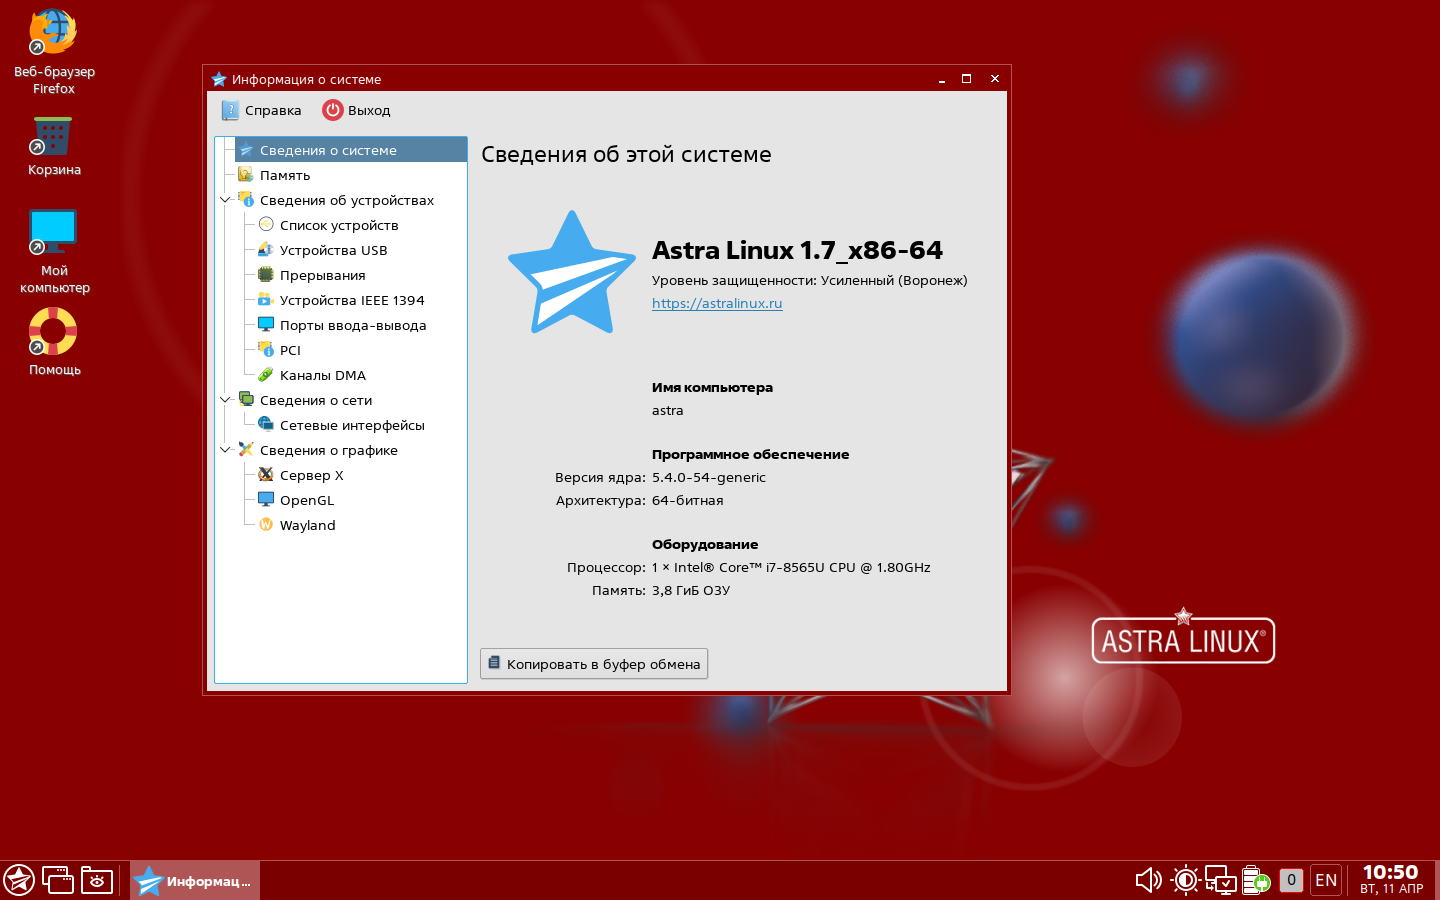Open the file manager taskbar icon
1440x900 pixels.
97,880
